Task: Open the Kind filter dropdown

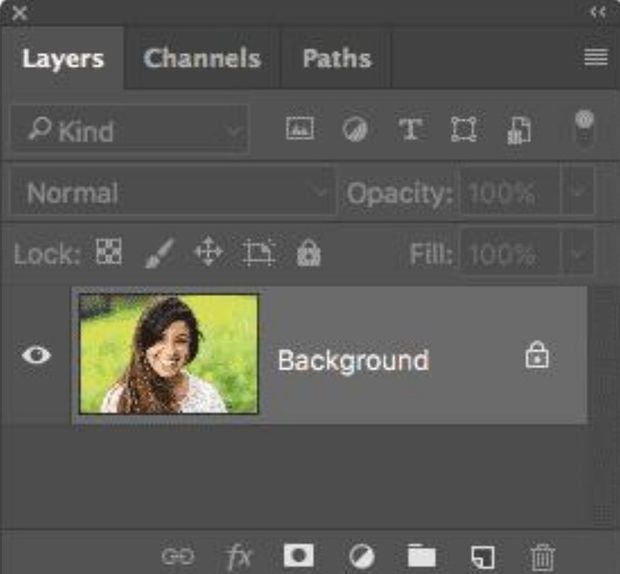Action: (x=130, y=130)
